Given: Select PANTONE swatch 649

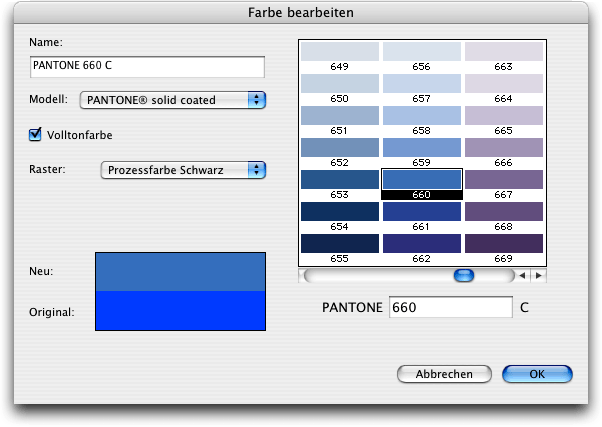Looking at the screenshot, I should tap(340, 51).
